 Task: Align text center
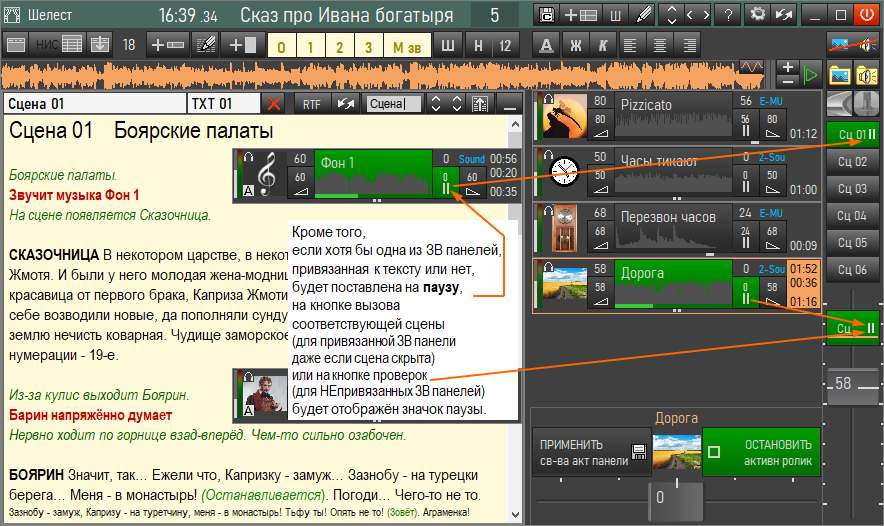(x=660, y=45)
